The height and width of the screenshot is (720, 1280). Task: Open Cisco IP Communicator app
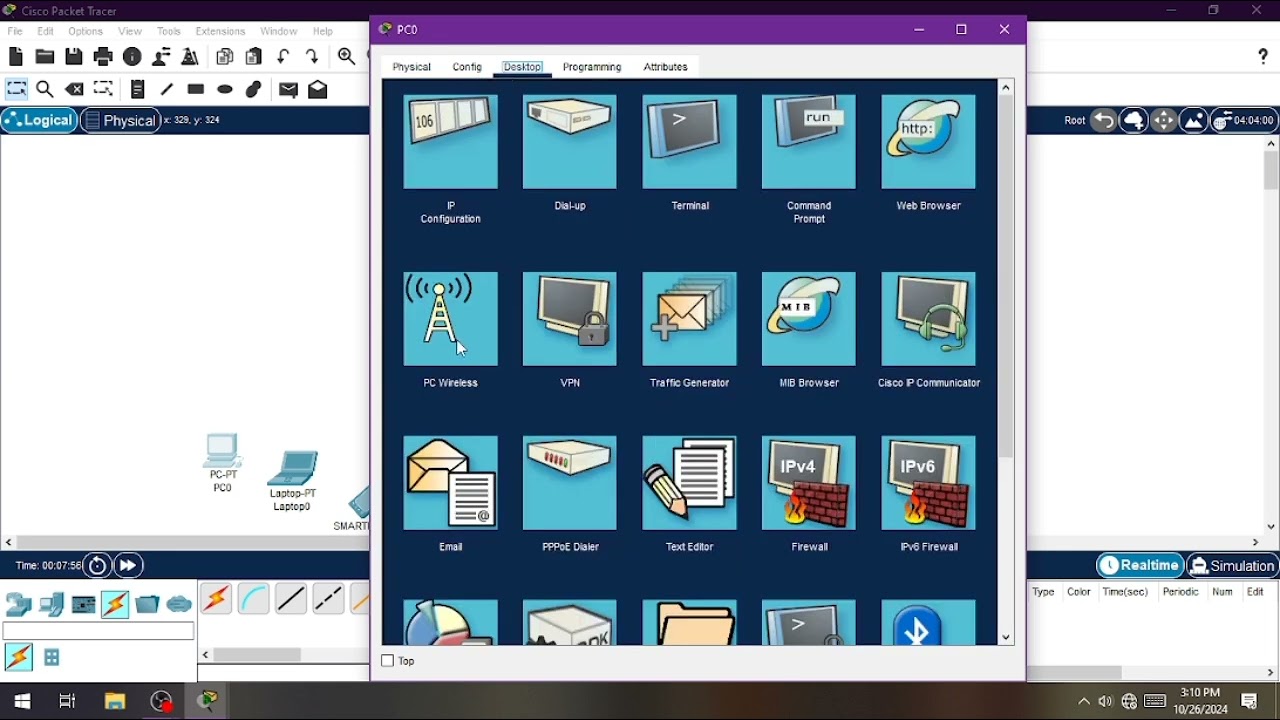(928, 319)
